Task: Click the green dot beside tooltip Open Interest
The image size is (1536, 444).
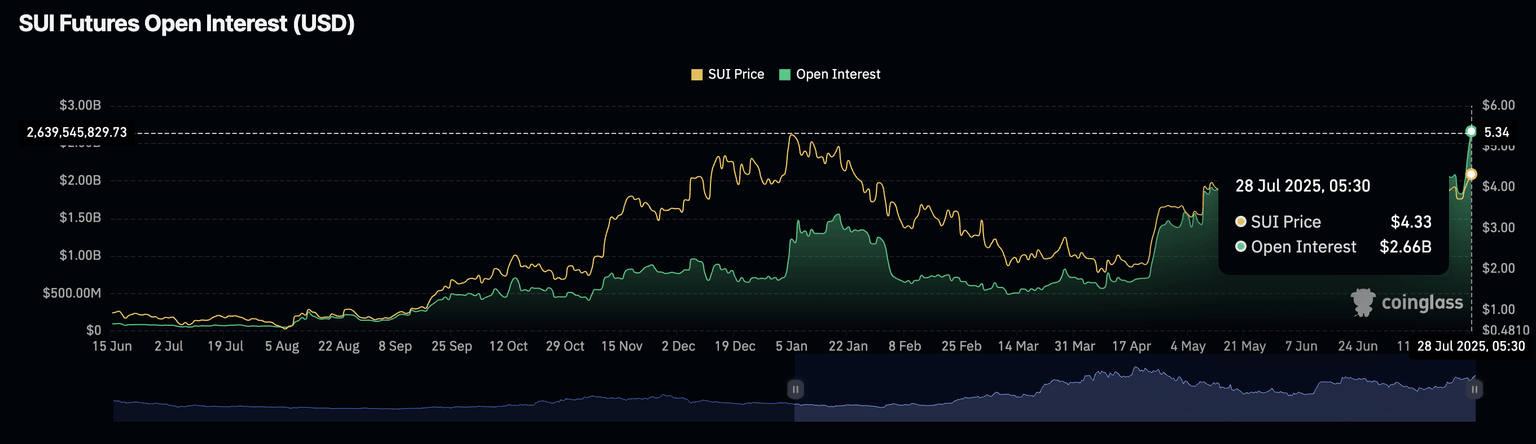Action: coord(1241,246)
